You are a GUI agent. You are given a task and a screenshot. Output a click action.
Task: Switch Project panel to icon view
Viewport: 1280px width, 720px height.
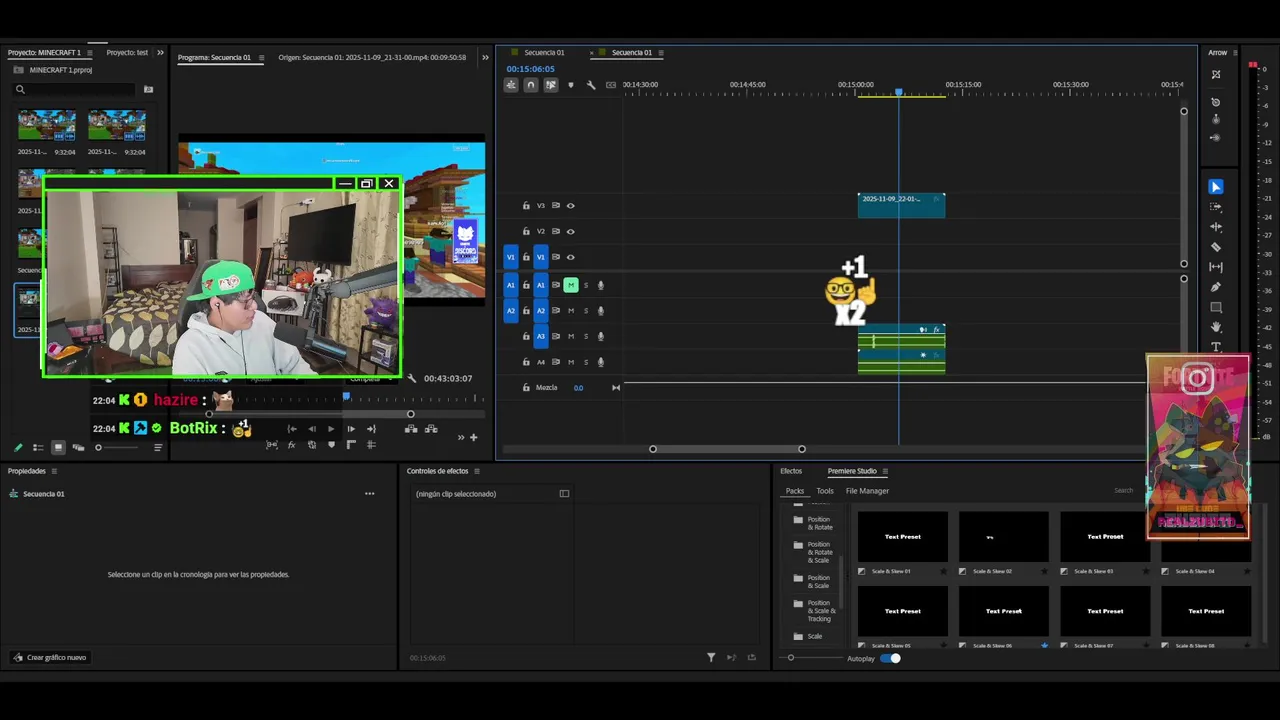[x=58, y=447]
